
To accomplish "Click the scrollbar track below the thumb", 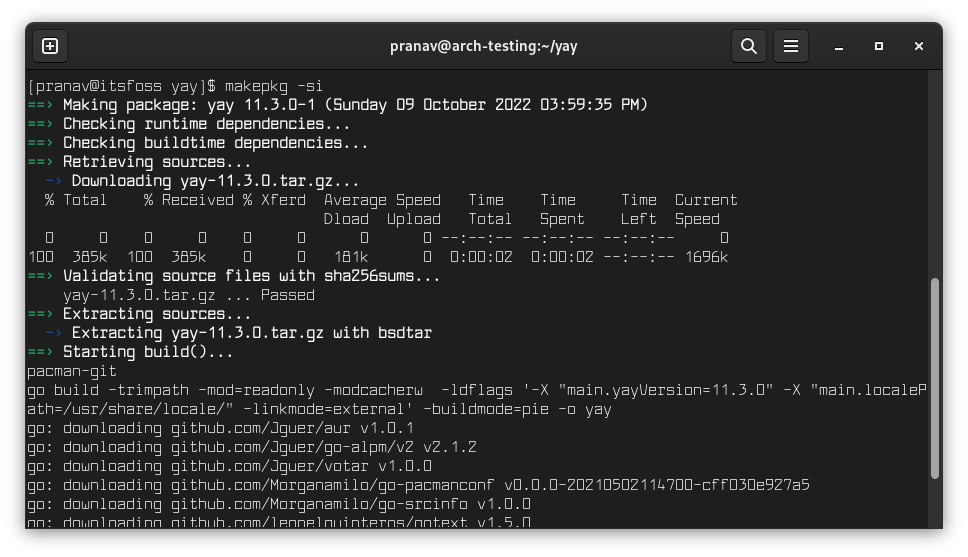I will tap(935, 502).
